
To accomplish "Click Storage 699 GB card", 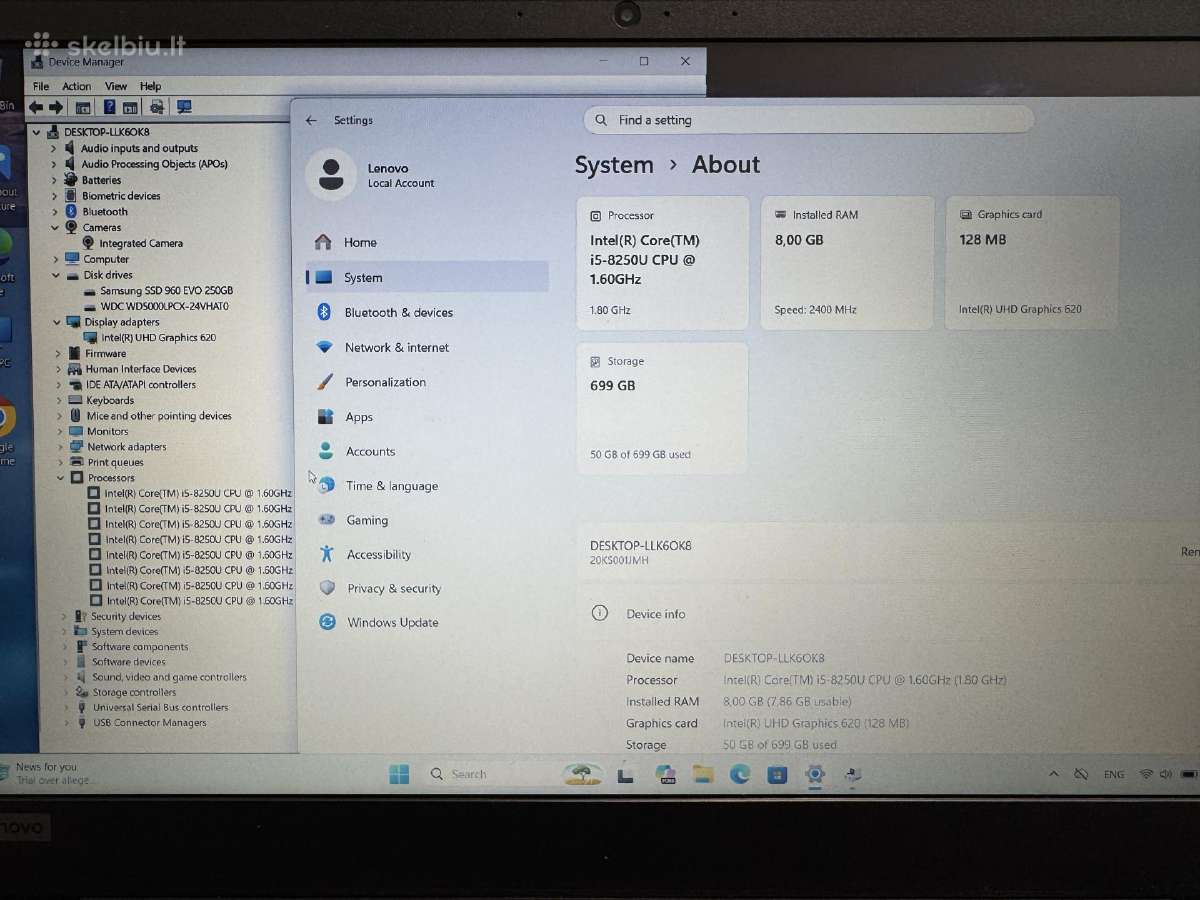I will (x=662, y=408).
